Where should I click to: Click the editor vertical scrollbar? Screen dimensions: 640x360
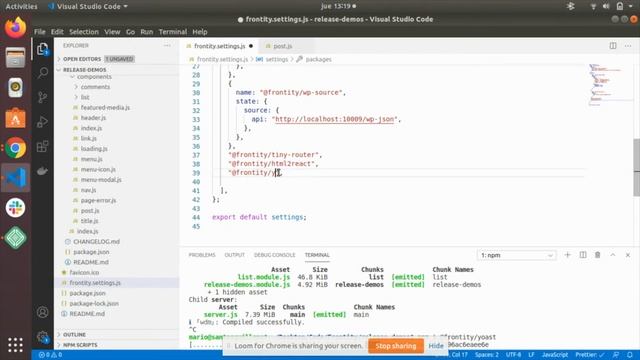coord(636,167)
